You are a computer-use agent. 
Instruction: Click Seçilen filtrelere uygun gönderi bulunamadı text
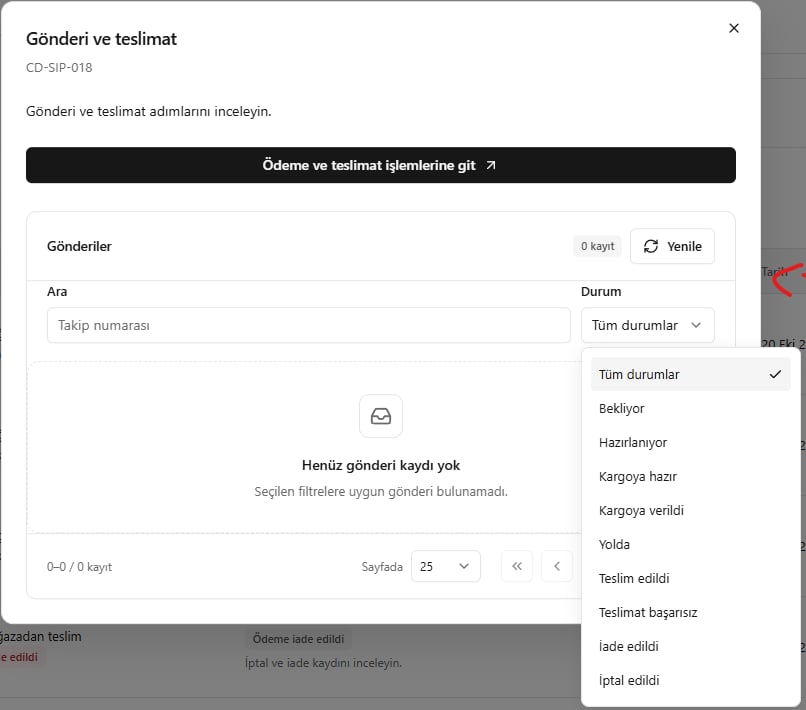(381, 491)
